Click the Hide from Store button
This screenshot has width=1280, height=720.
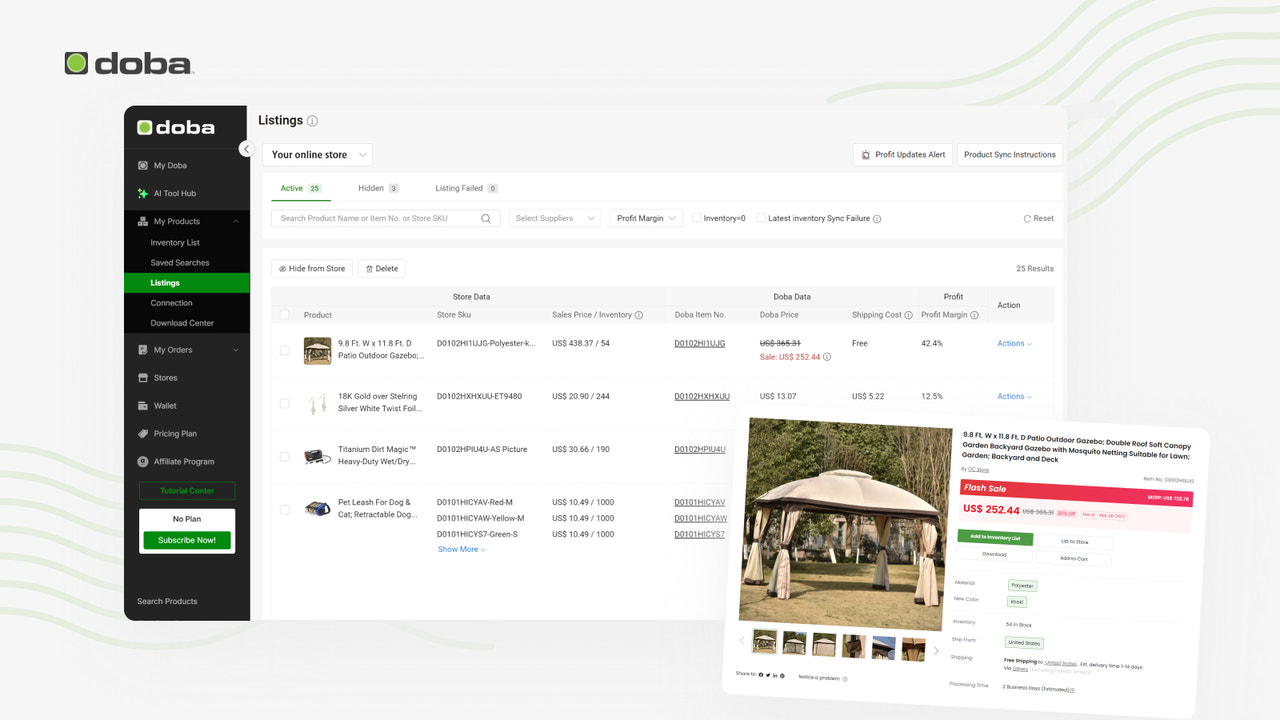(312, 269)
